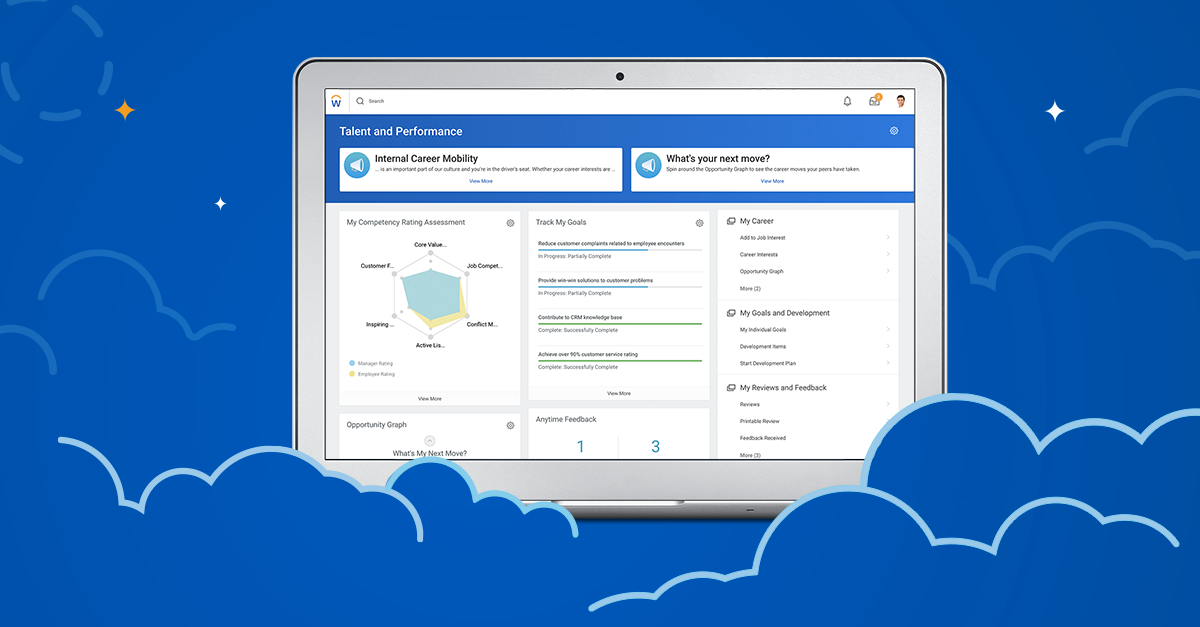The height and width of the screenshot is (627, 1200).
Task: Open the inbox with orange badge
Action: (x=875, y=101)
